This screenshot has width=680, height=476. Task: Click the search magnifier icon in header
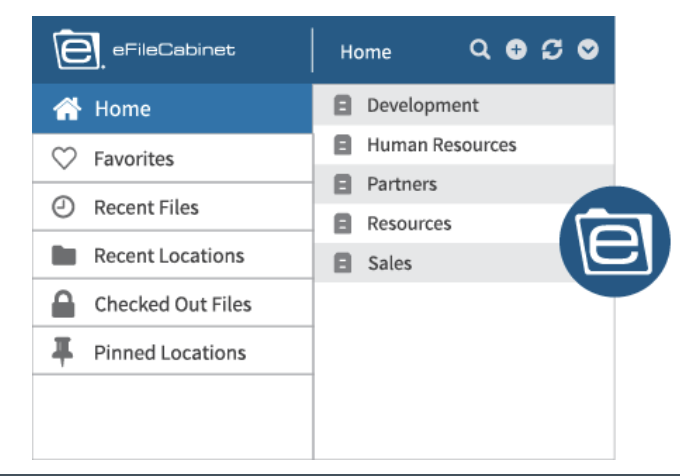481,50
